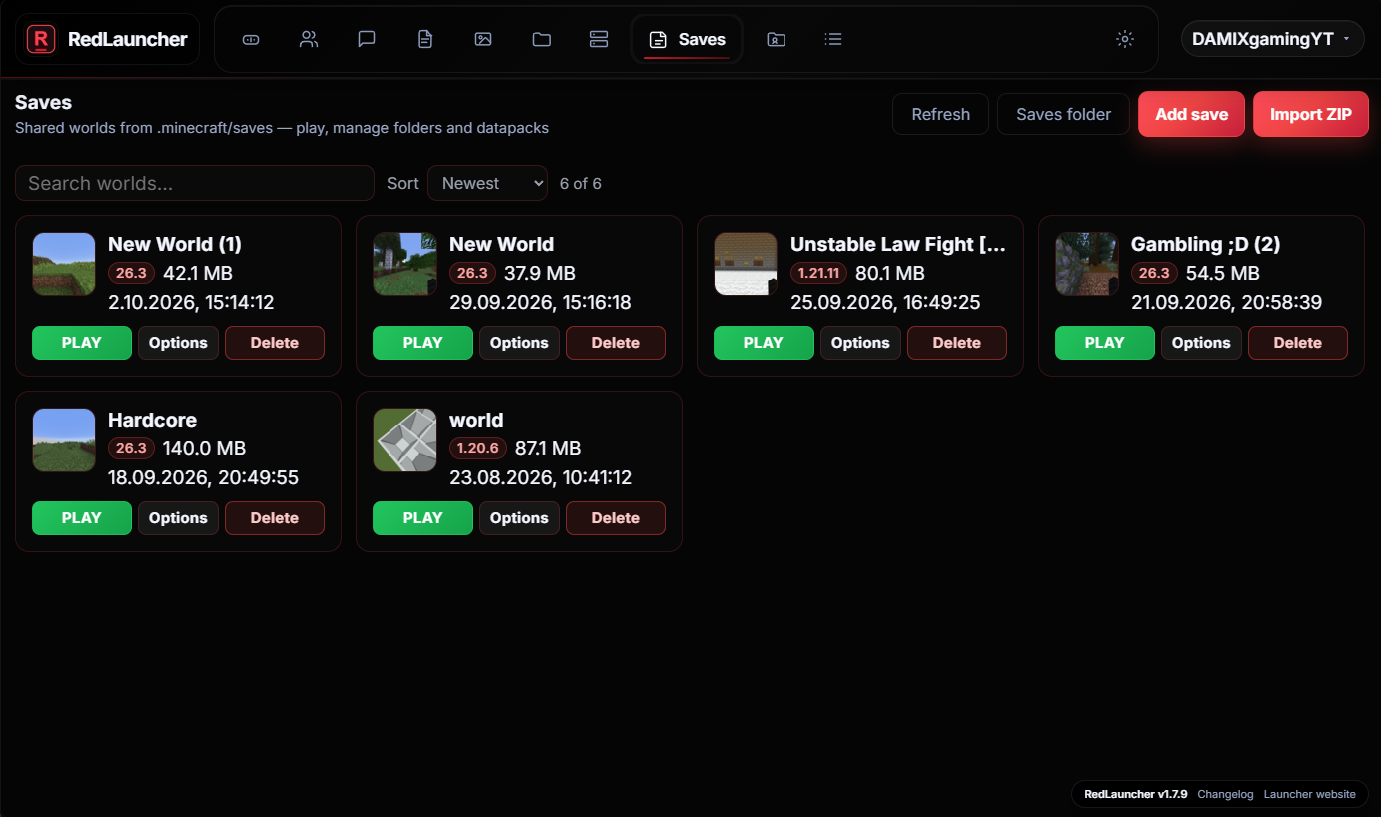Image resolution: width=1381 pixels, height=817 pixels.
Task: Click the 1.20.6 world thumbnail
Action: [405, 440]
